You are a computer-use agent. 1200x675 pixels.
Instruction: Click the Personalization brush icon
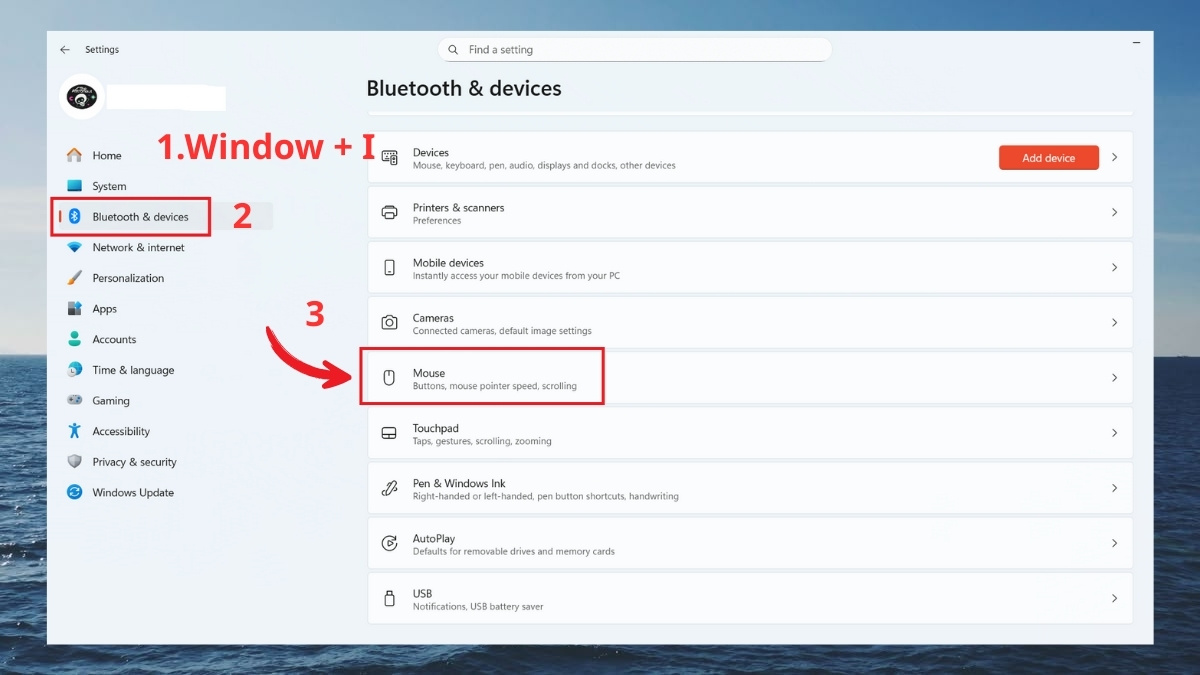(x=74, y=278)
